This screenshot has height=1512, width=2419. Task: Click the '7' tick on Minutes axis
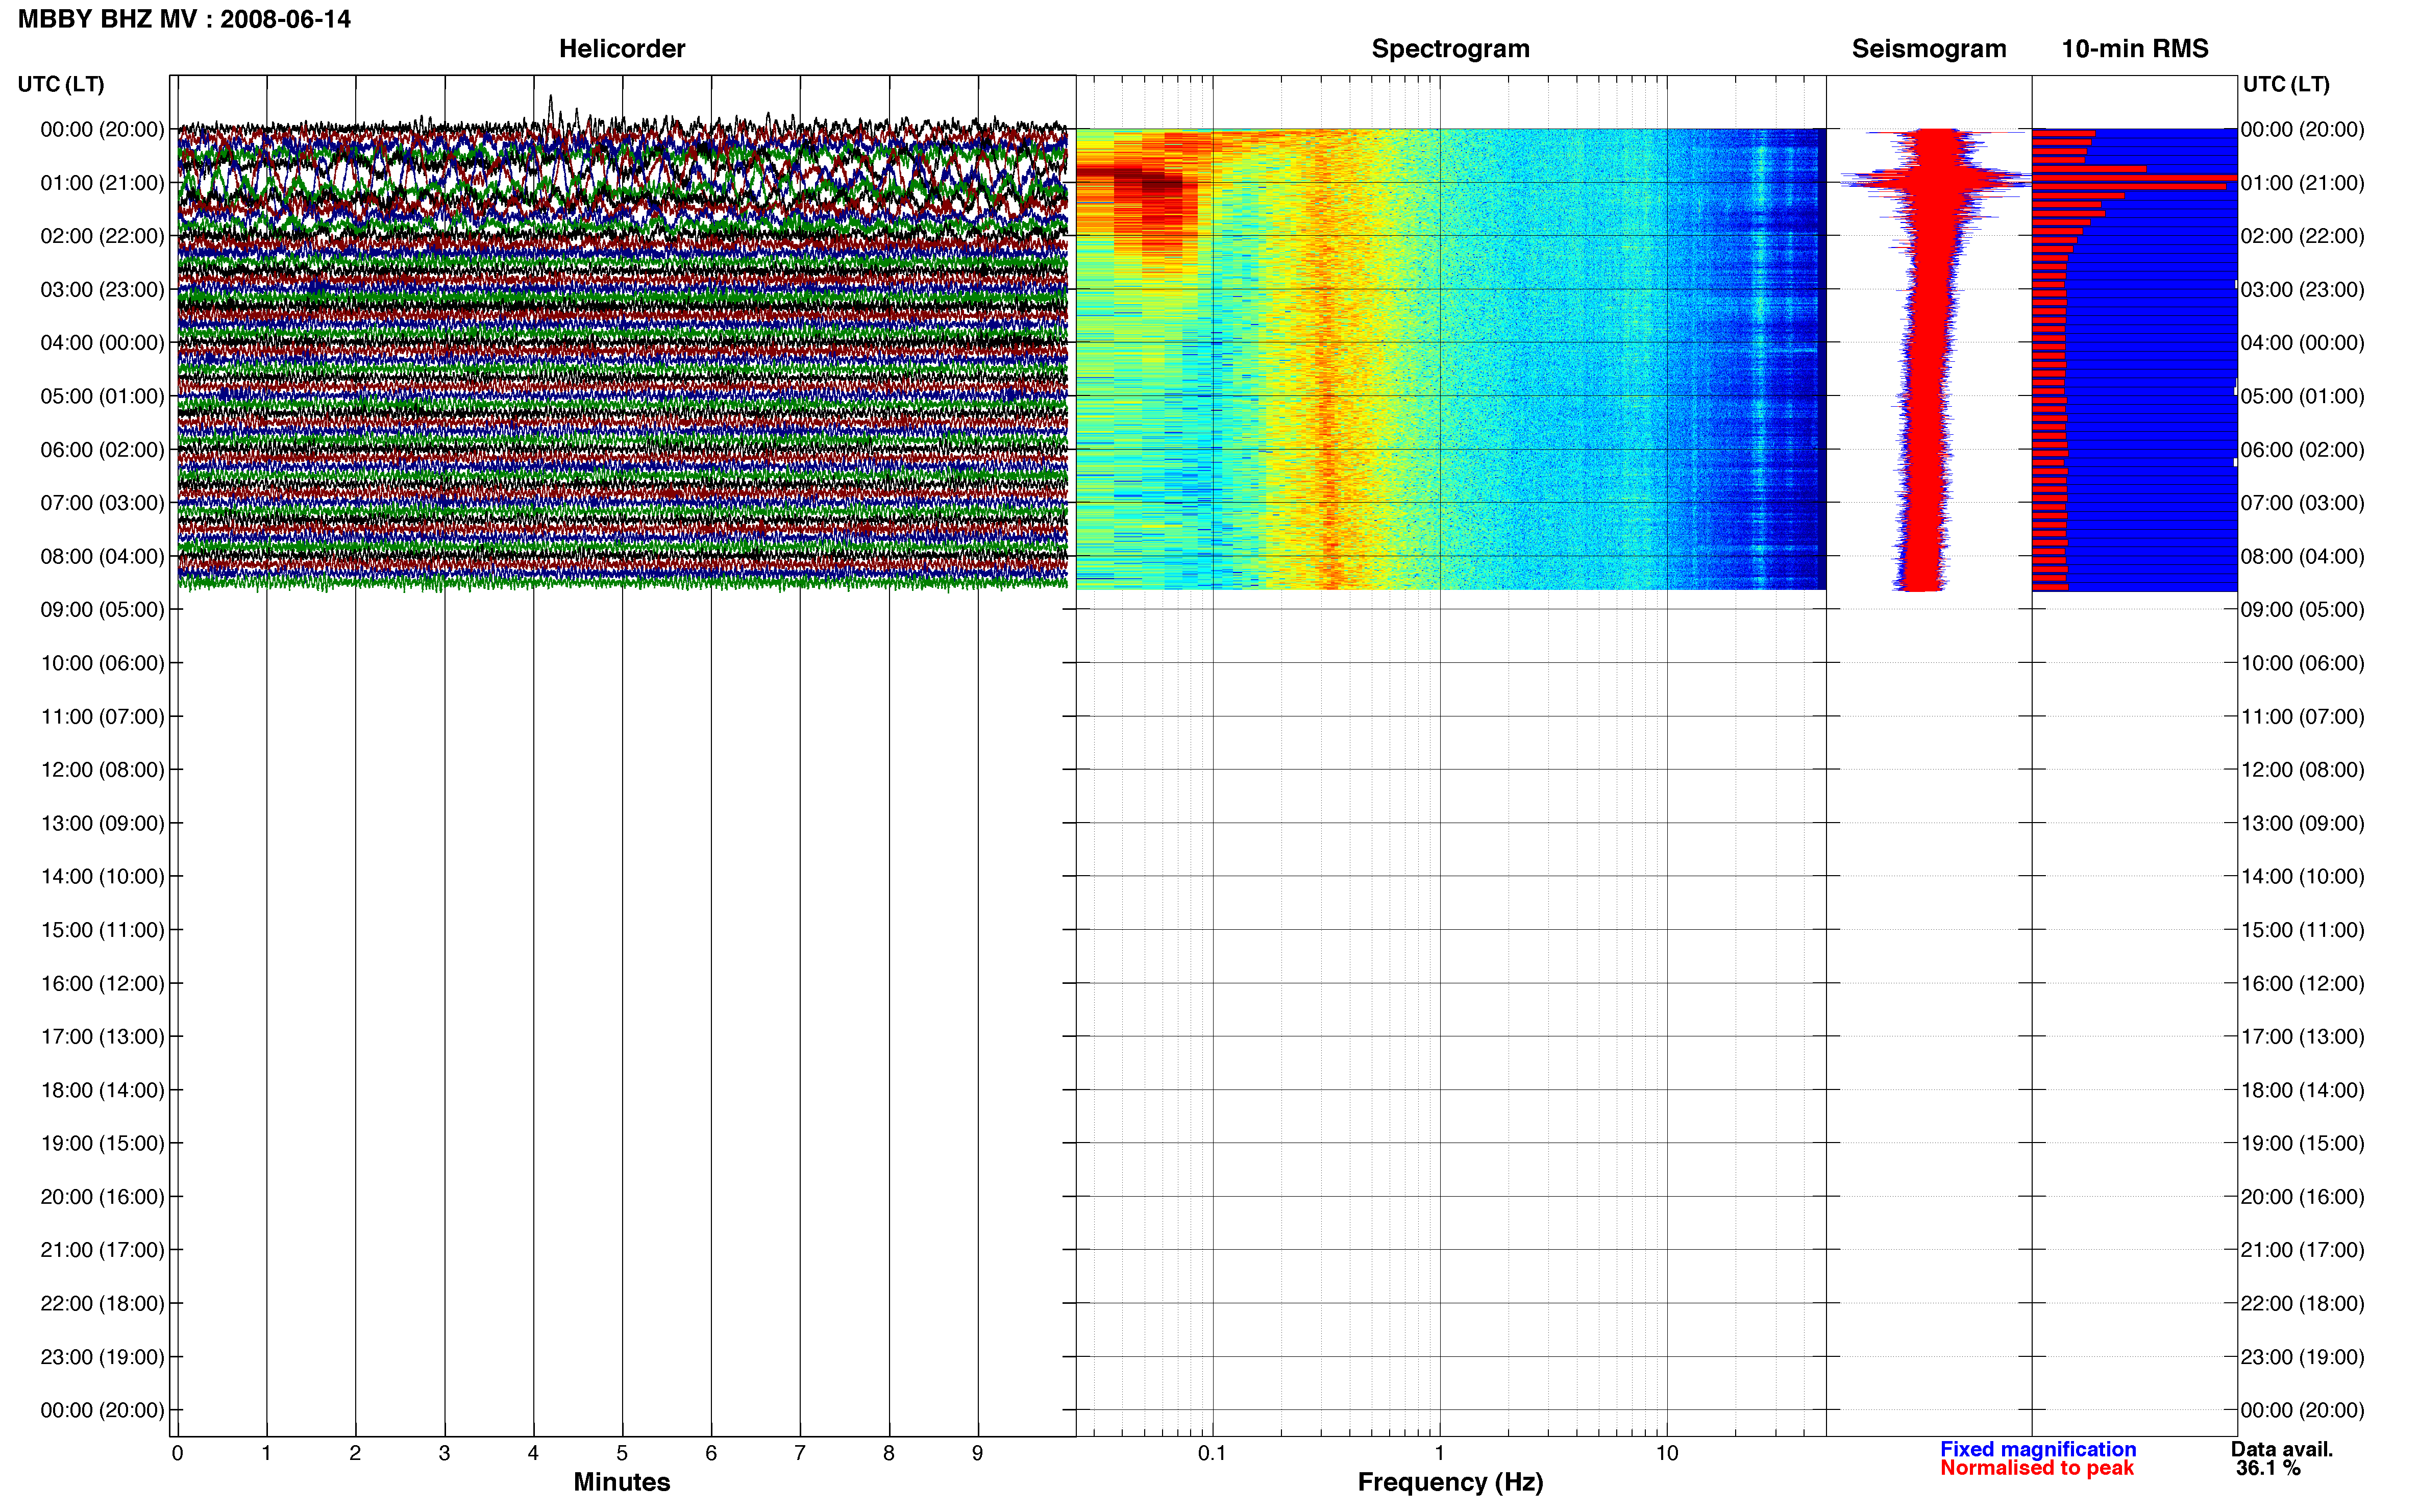[x=800, y=1453]
